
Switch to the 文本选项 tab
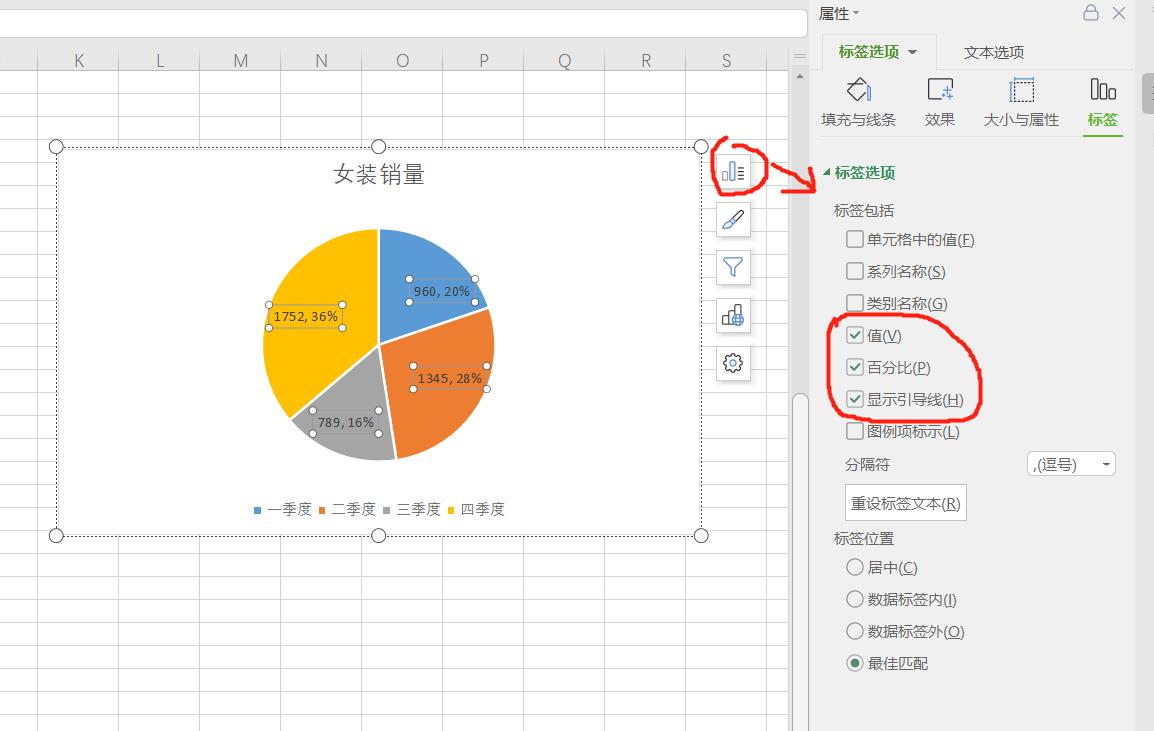click(x=994, y=52)
